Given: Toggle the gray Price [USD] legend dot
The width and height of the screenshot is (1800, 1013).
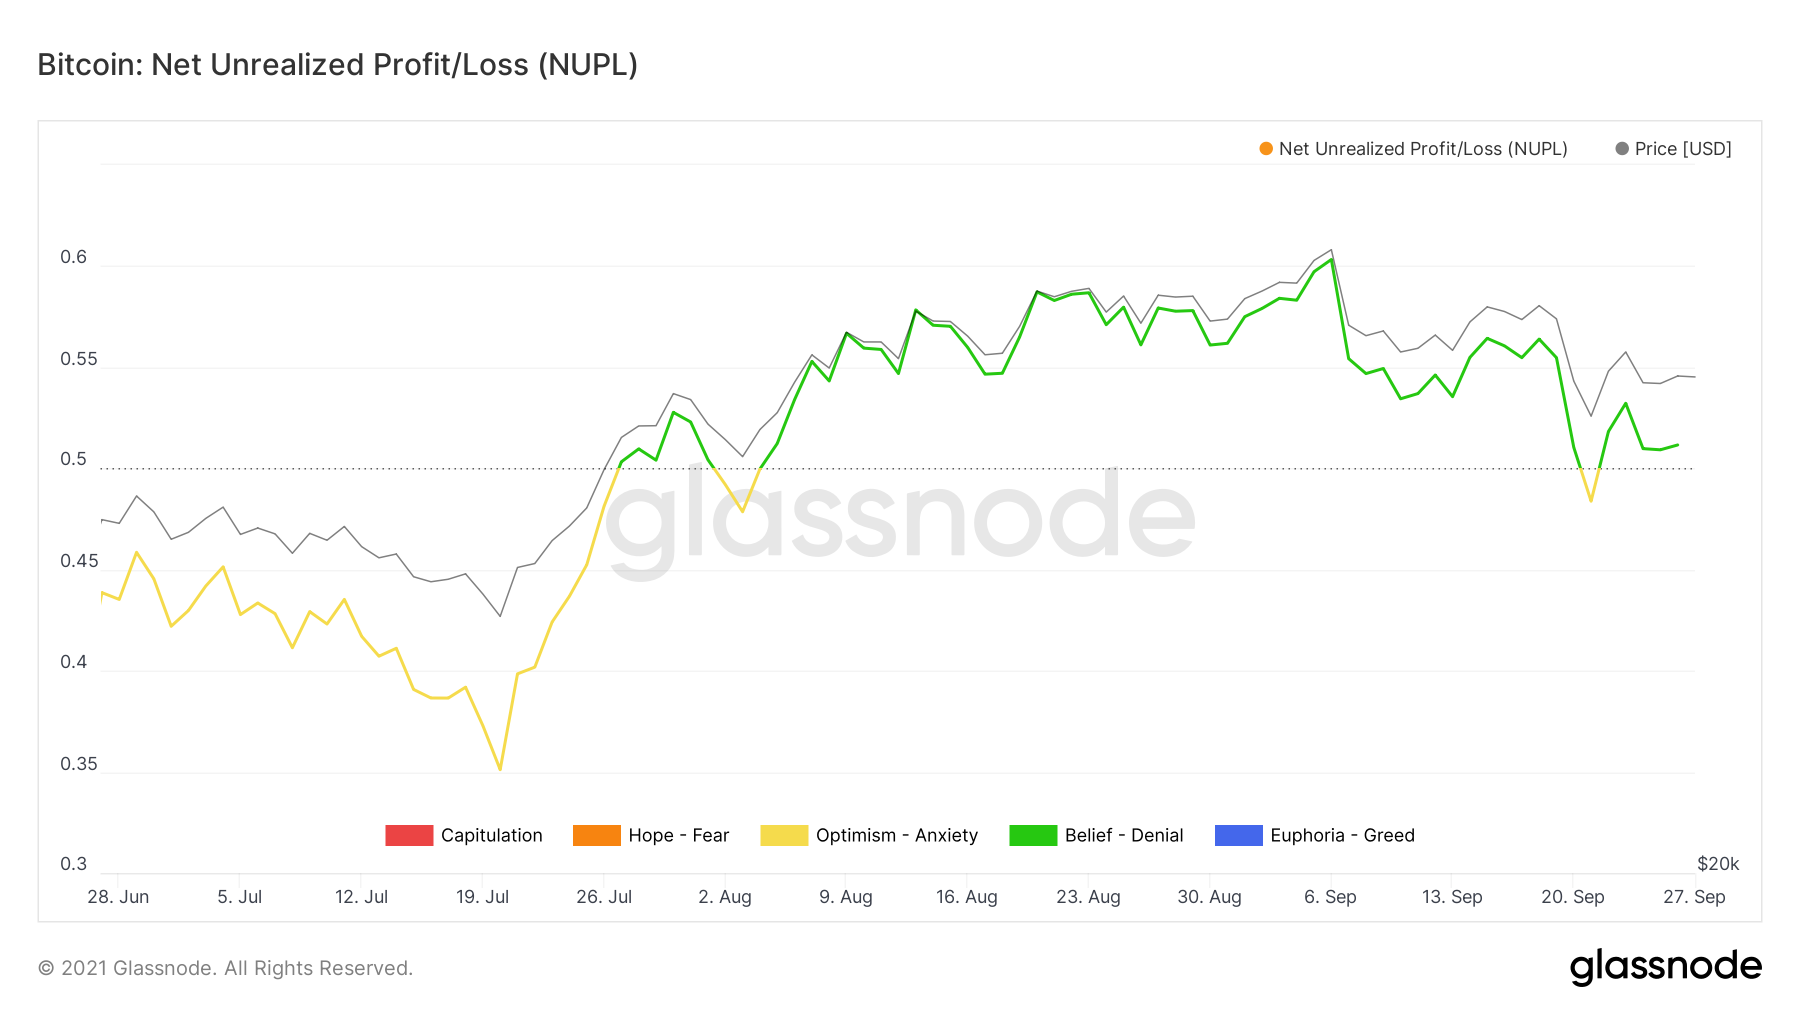Looking at the screenshot, I should (x=1622, y=149).
